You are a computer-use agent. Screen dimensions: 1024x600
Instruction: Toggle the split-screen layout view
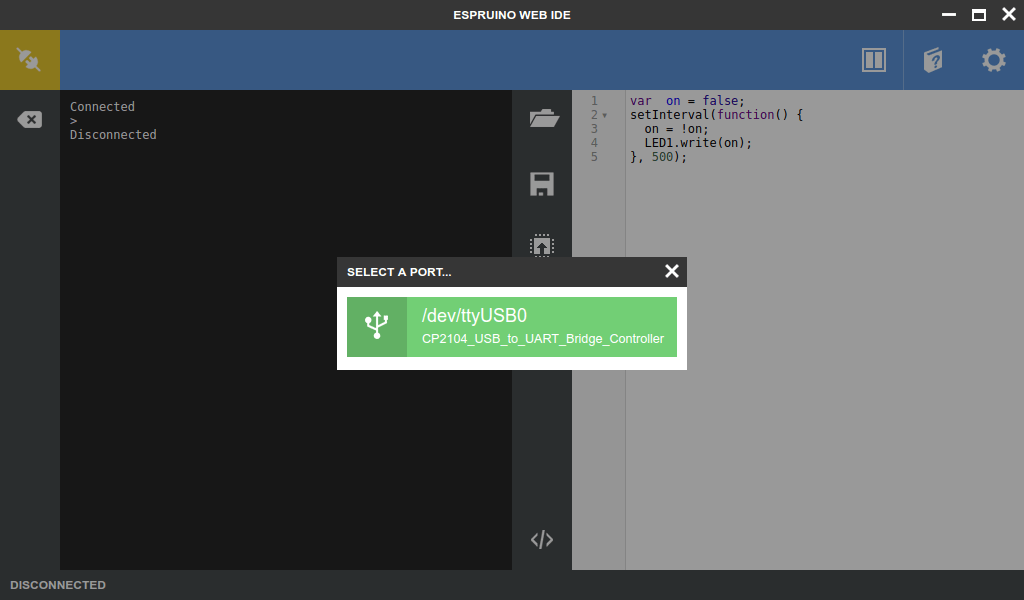(873, 59)
